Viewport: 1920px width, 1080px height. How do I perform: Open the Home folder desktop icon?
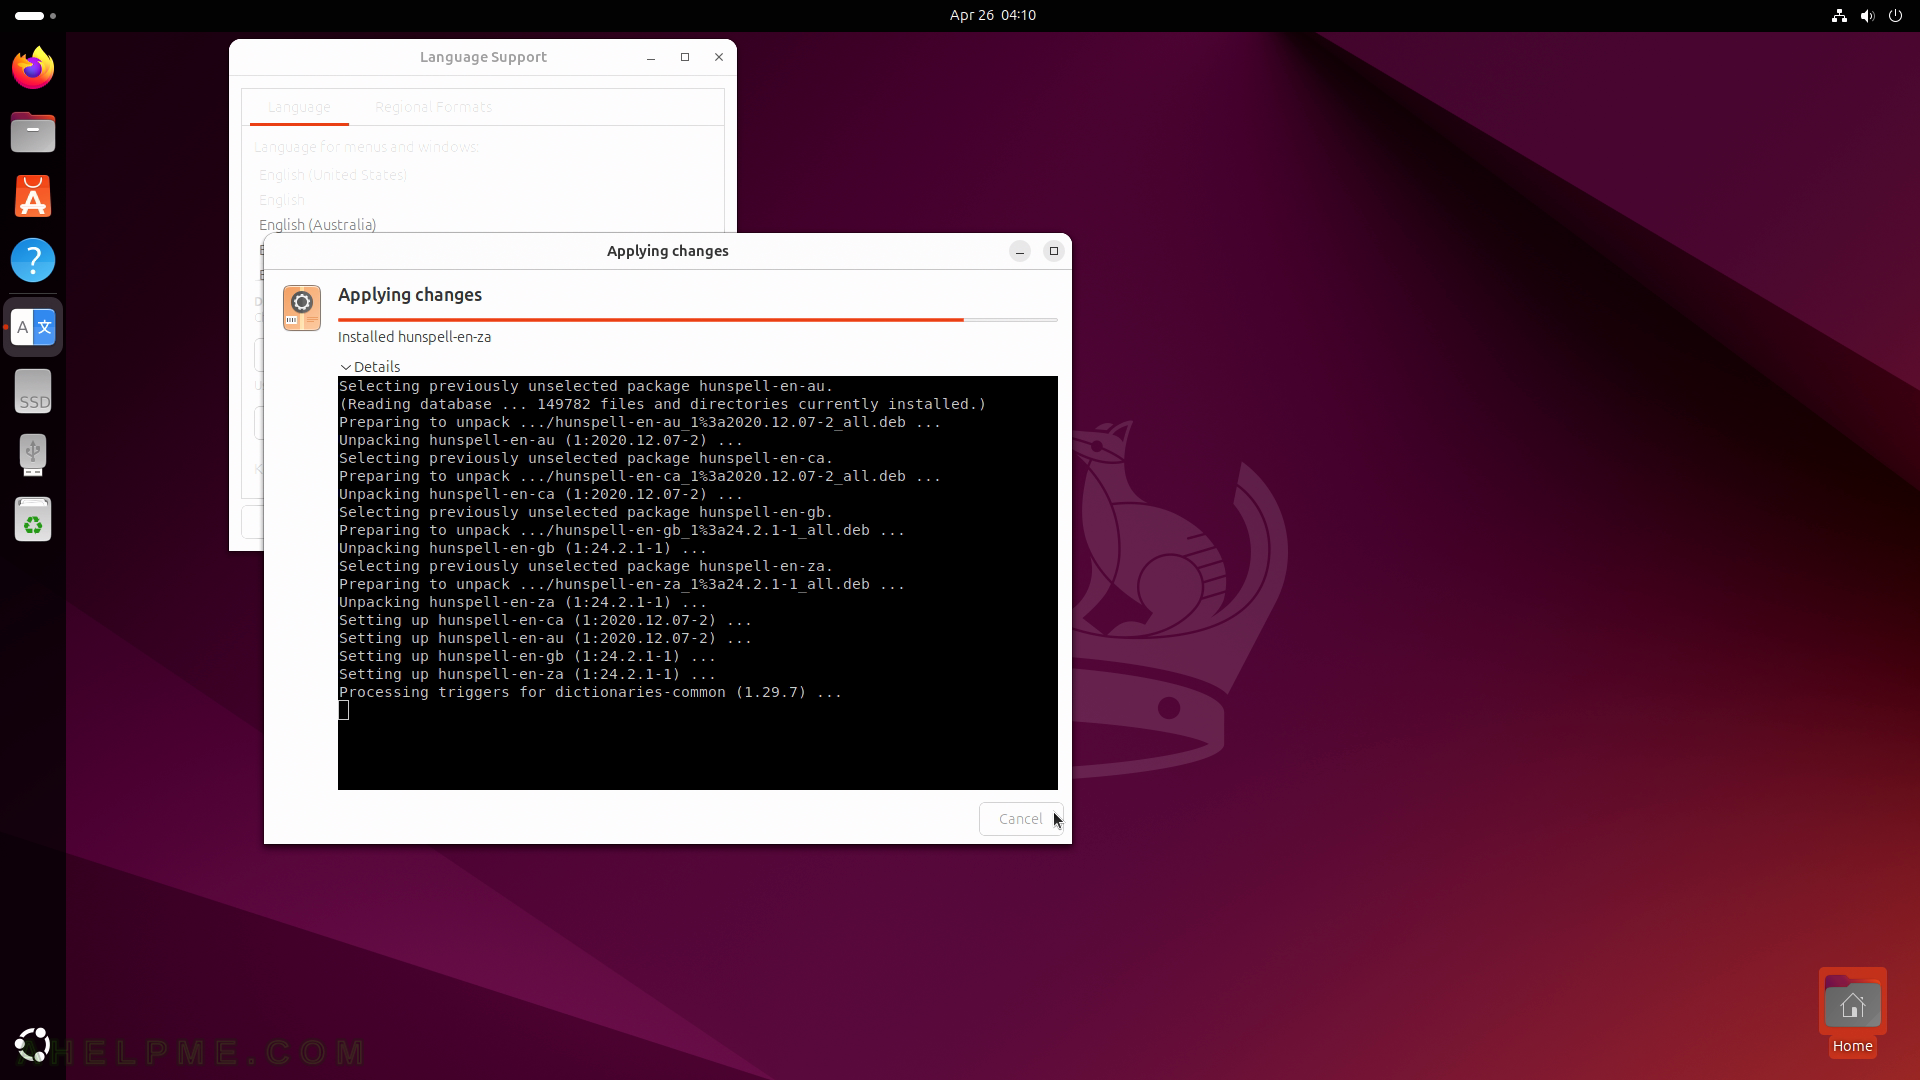coord(1852,1012)
